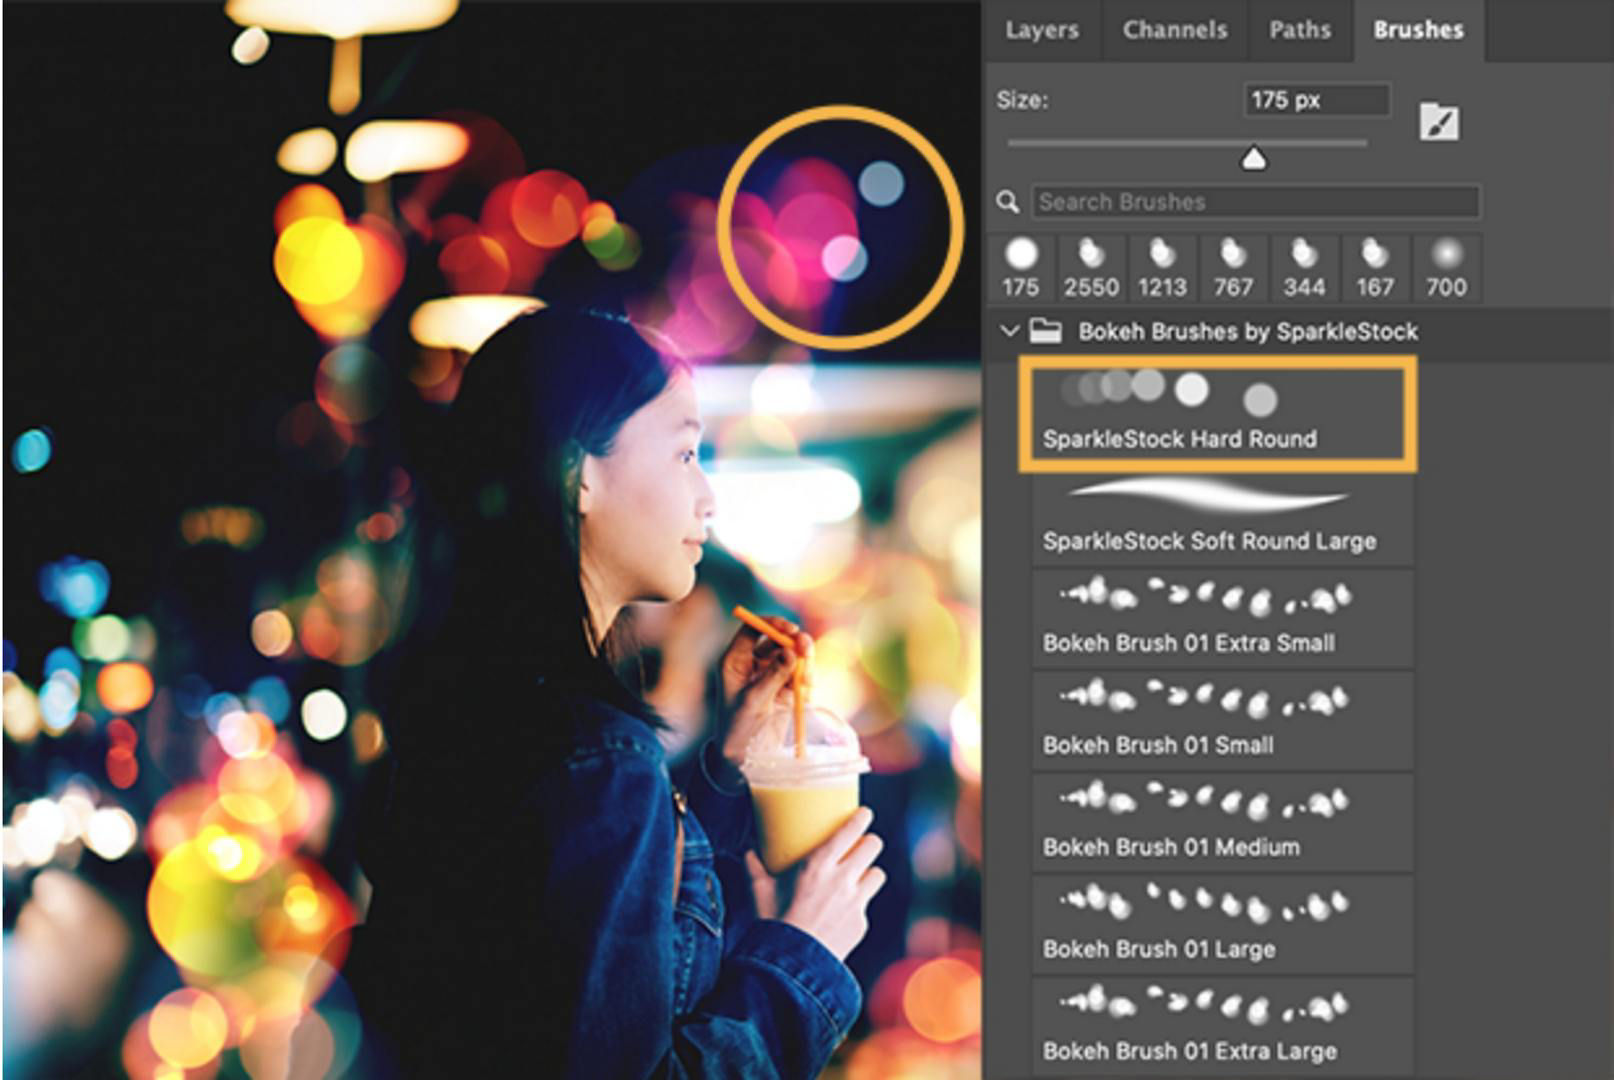Click the brush folder icon beside the size field

click(x=1438, y=120)
